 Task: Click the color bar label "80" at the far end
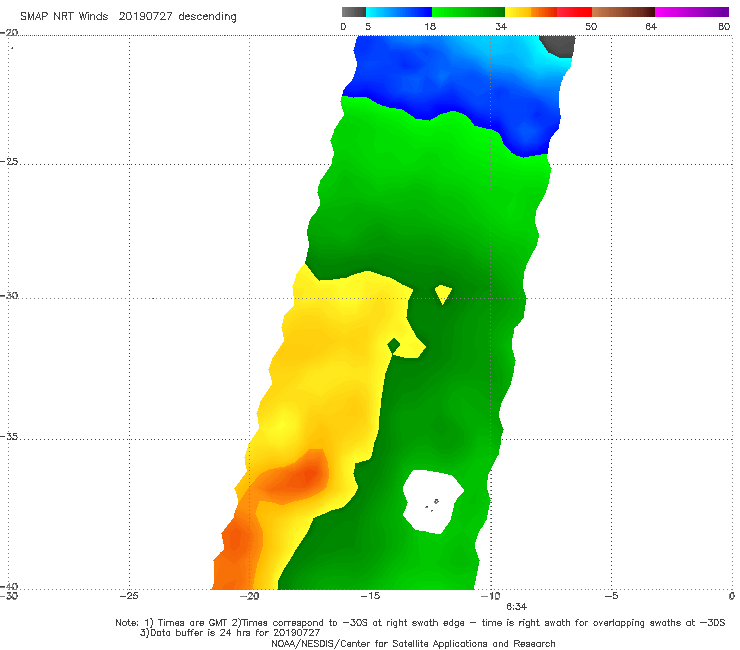724,27
